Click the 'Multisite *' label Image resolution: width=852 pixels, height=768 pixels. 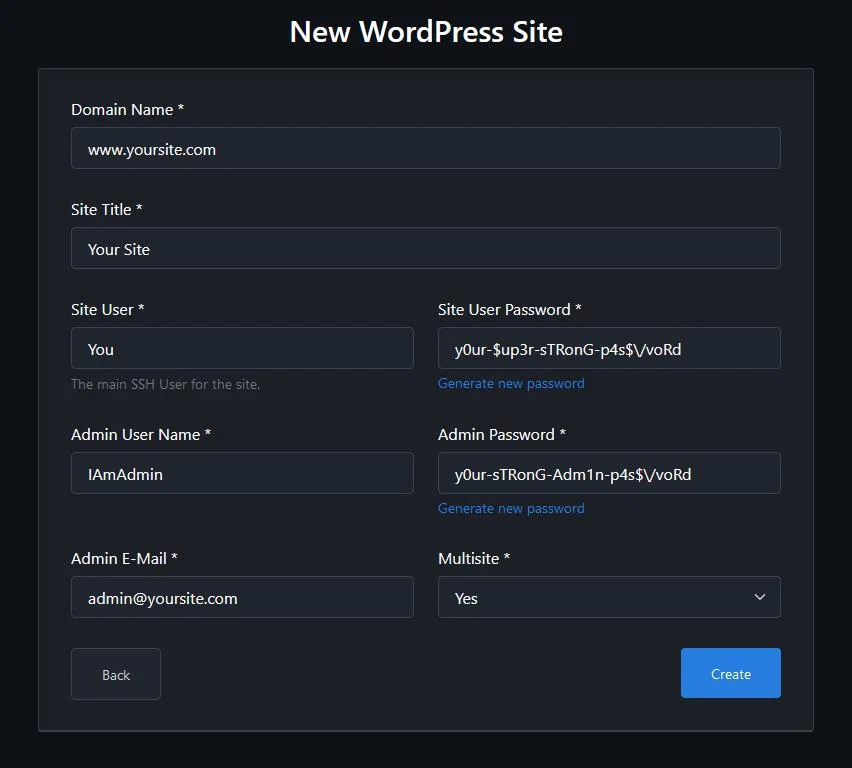[x=474, y=558]
